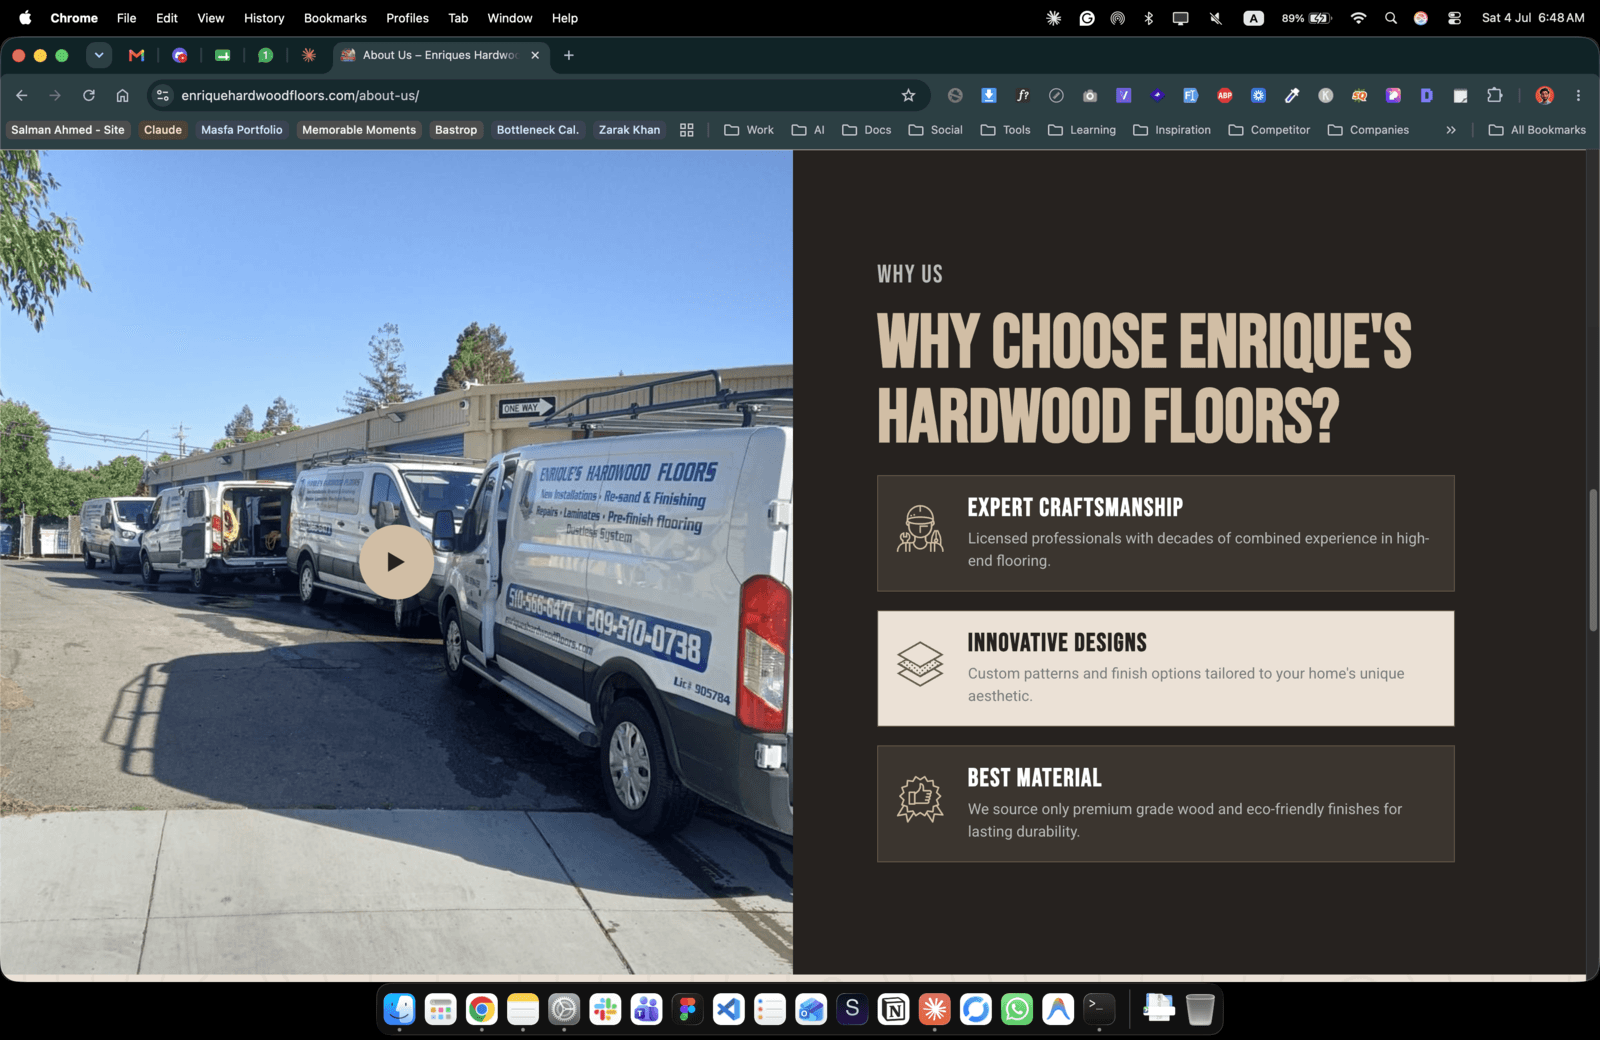1600x1040 pixels.
Task: Open the Bookmarks menu in the menu bar
Action: coord(335,18)
